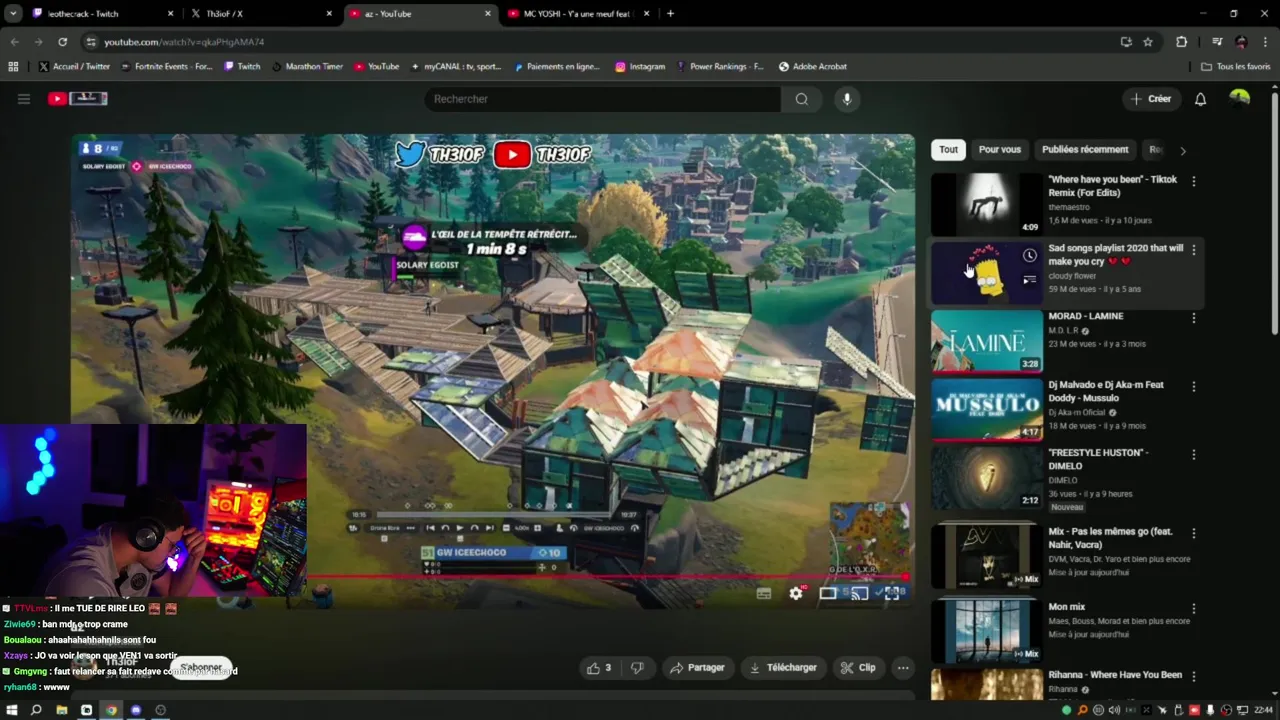
Task: Dislike the video with thumbs down
Action: click(637, 668)
